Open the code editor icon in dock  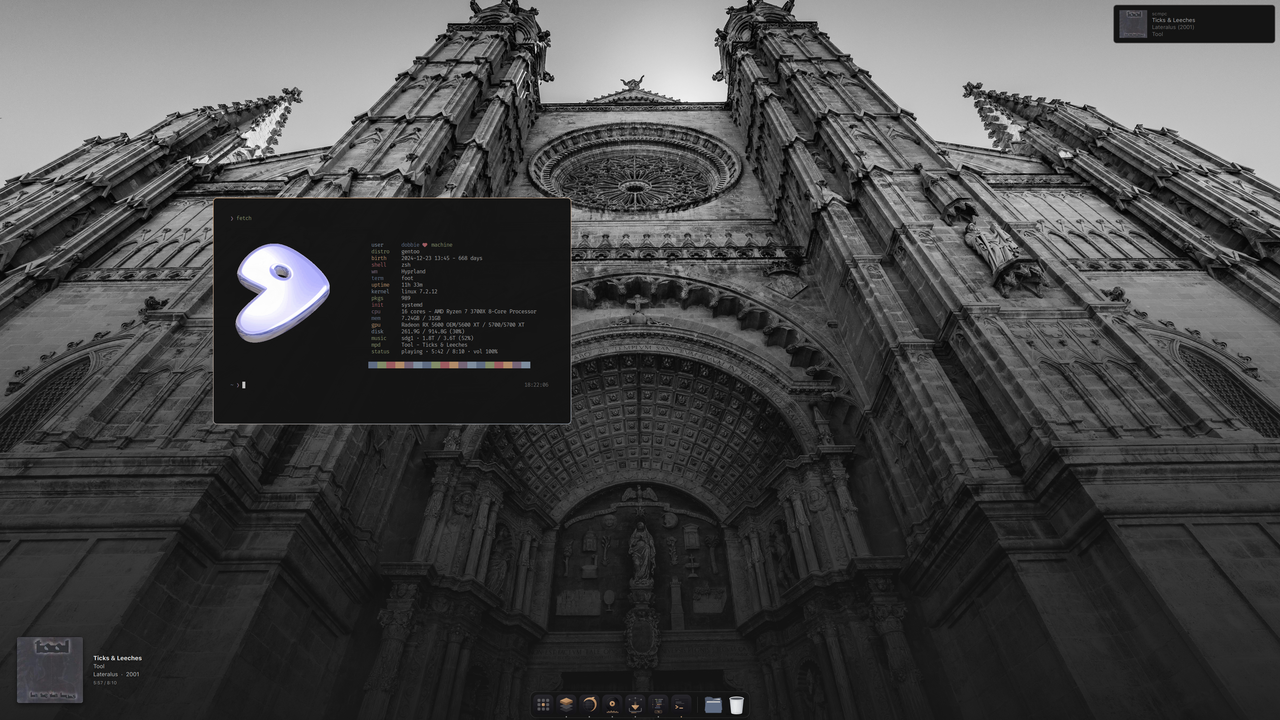click(658, 704)
